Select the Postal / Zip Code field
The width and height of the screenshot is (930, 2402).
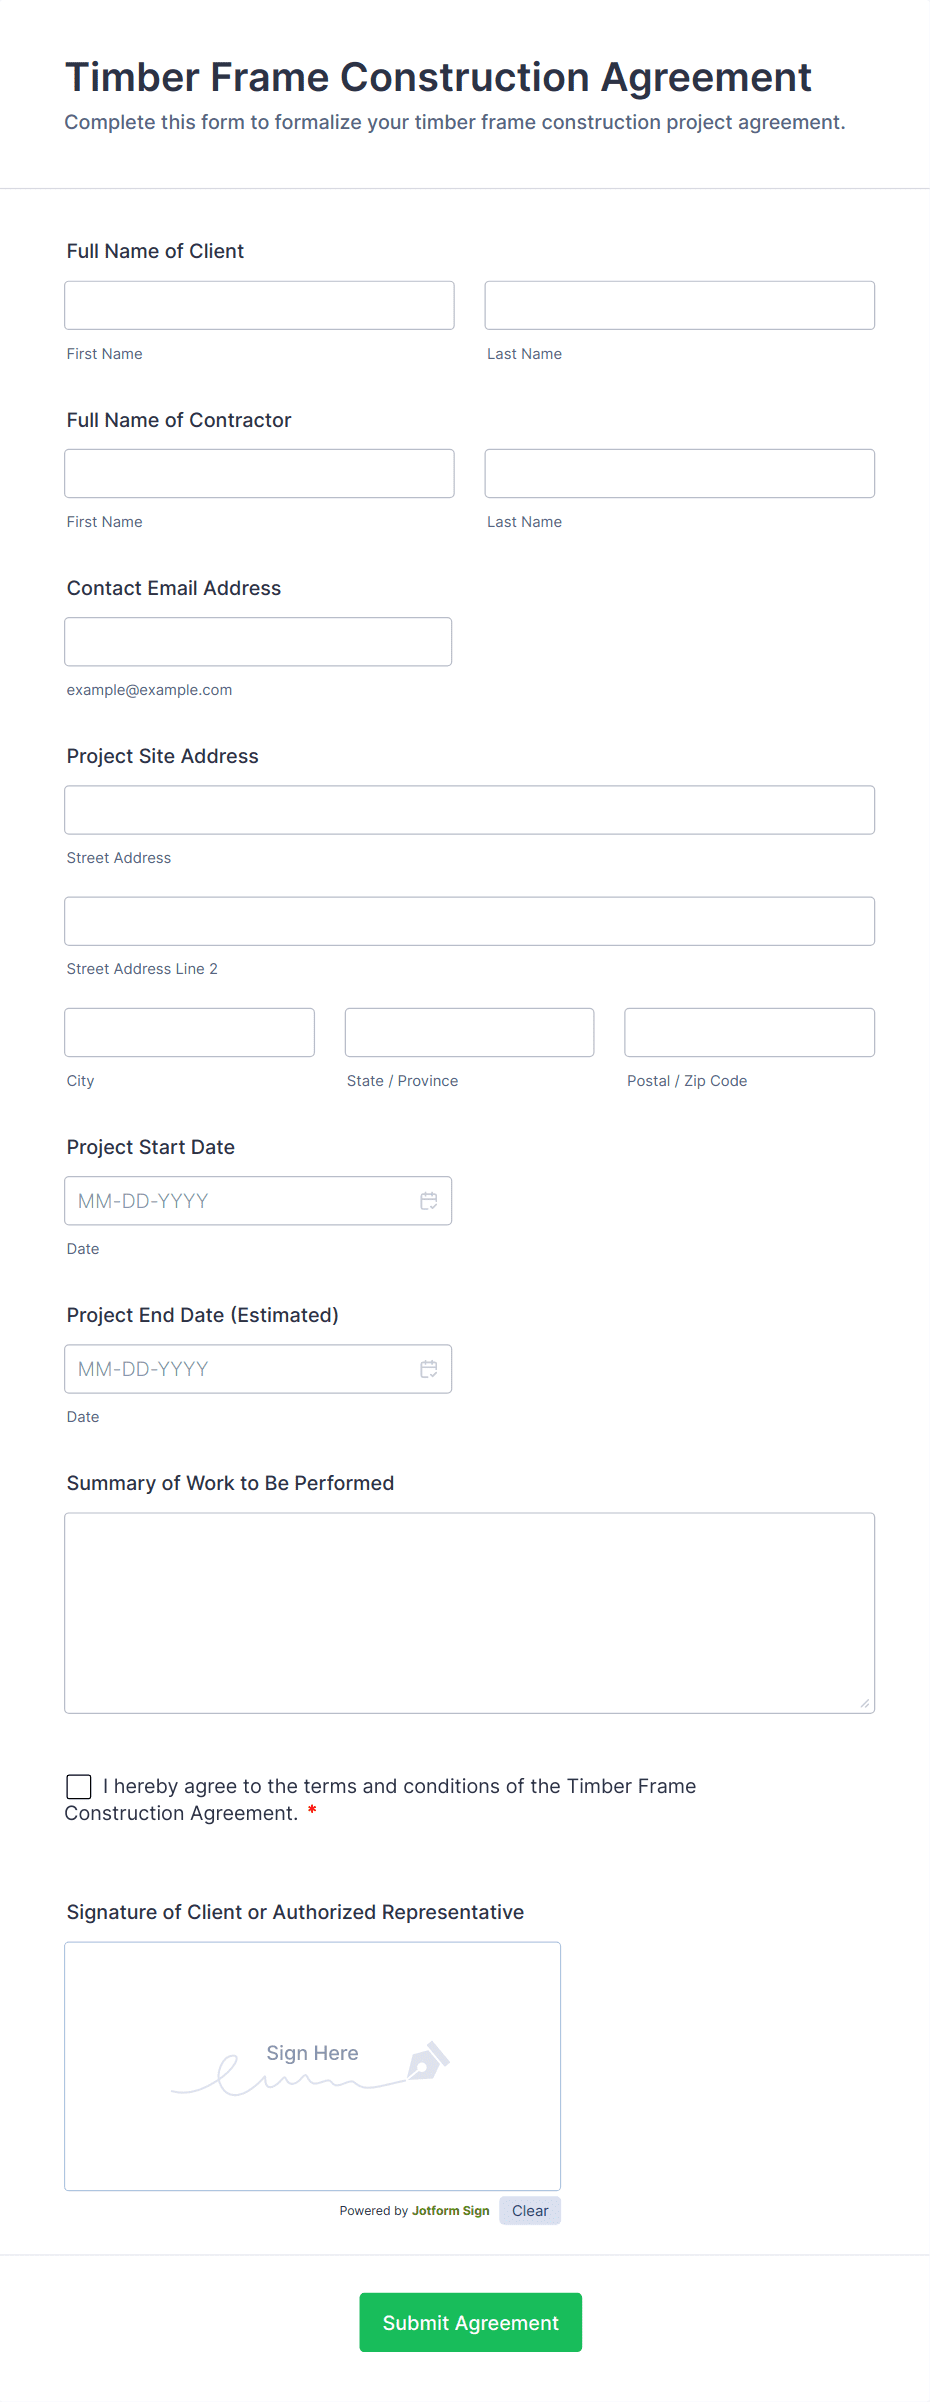coord(748,1032)
